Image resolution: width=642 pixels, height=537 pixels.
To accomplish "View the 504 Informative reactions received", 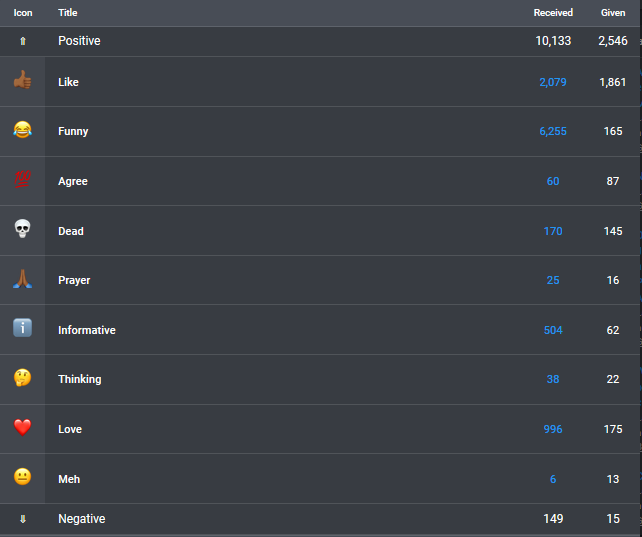I will (553, 330).
